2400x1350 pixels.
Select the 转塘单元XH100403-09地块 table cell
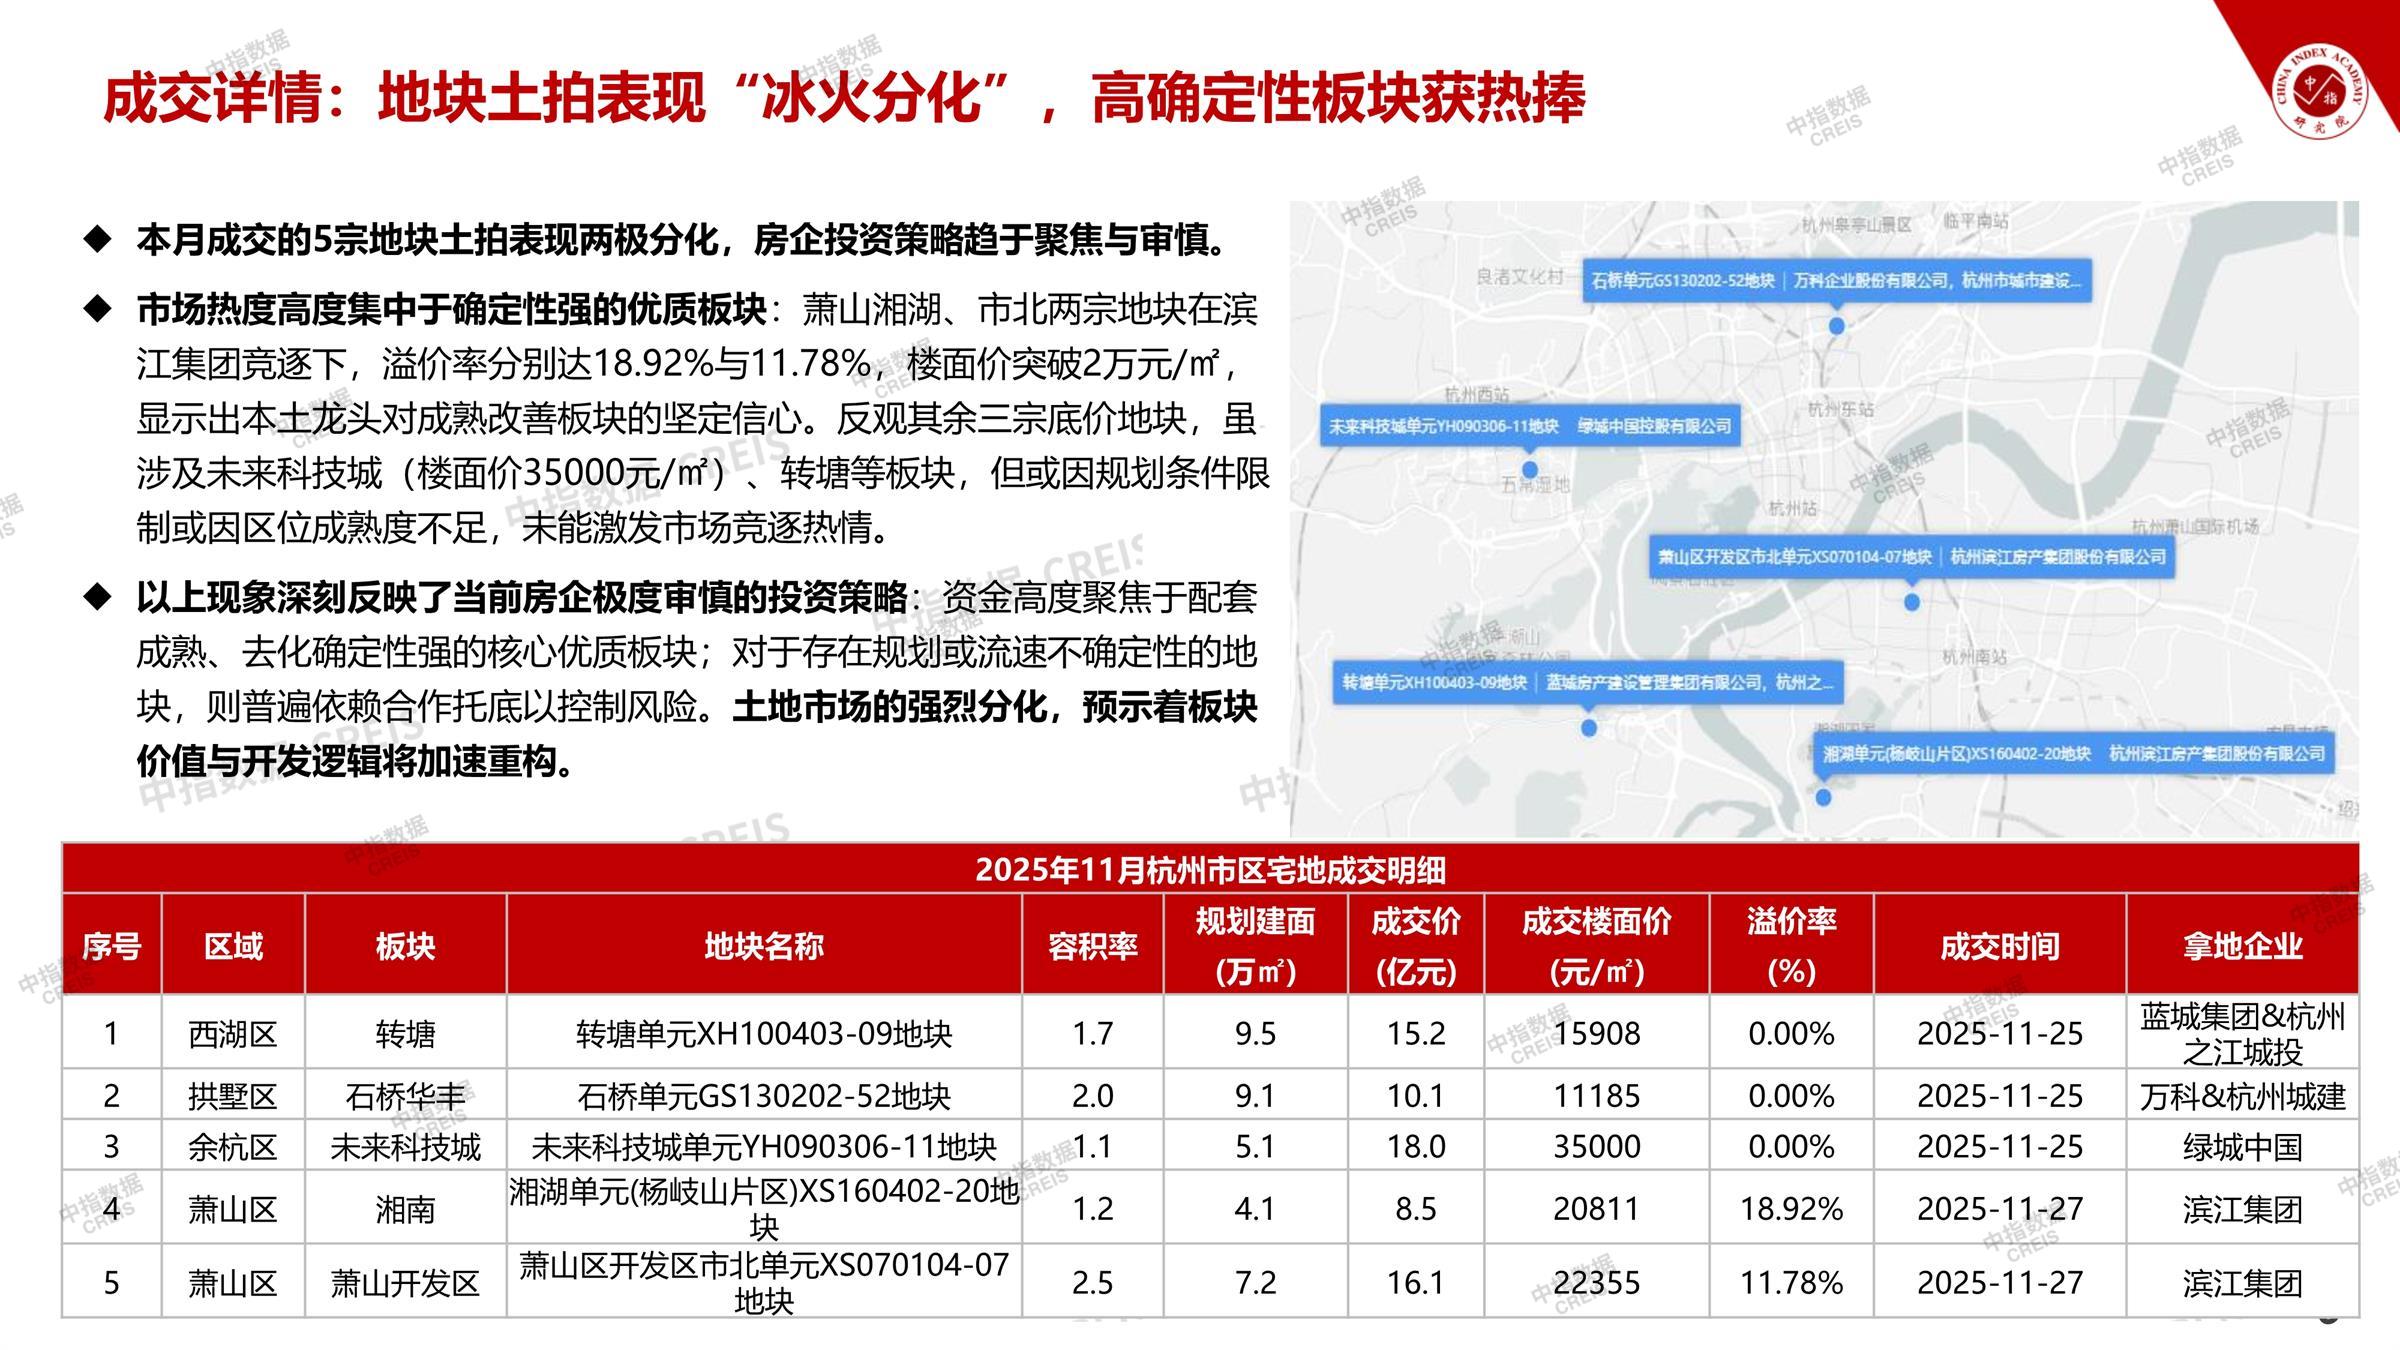[x=763, y=1033]
